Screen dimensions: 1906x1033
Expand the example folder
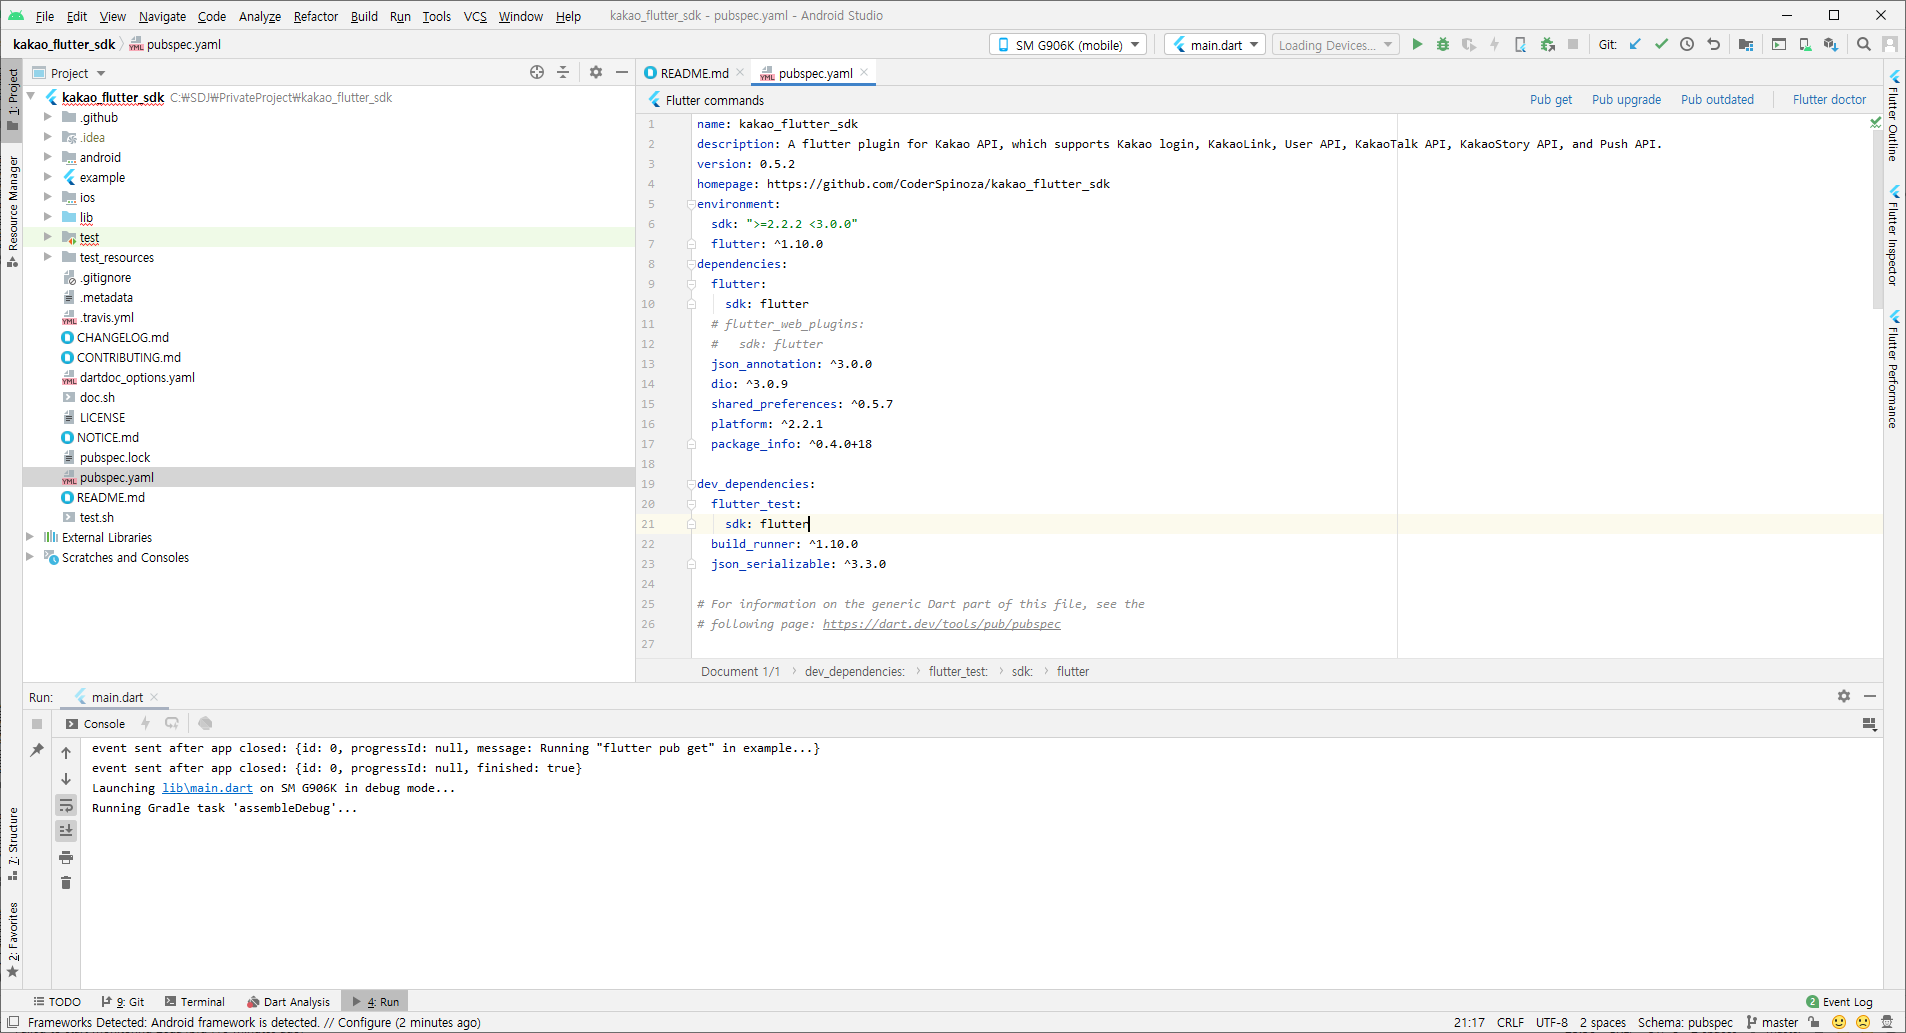coord(47,177)
